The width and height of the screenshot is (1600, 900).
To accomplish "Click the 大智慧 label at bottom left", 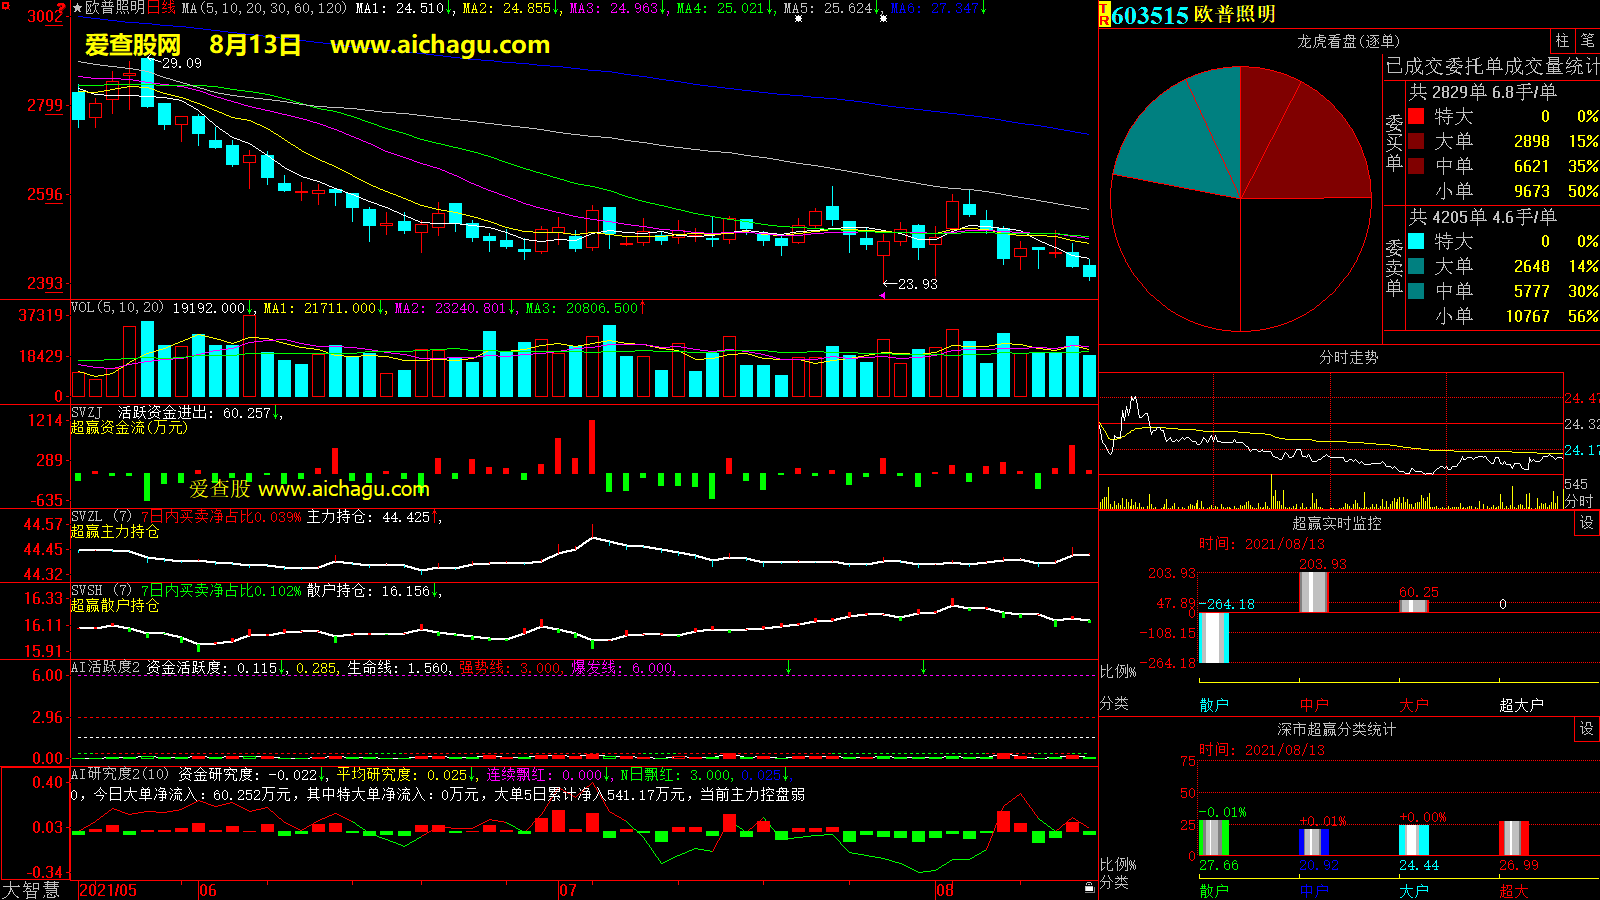I will pyautogui.click(x=32, y=890).
